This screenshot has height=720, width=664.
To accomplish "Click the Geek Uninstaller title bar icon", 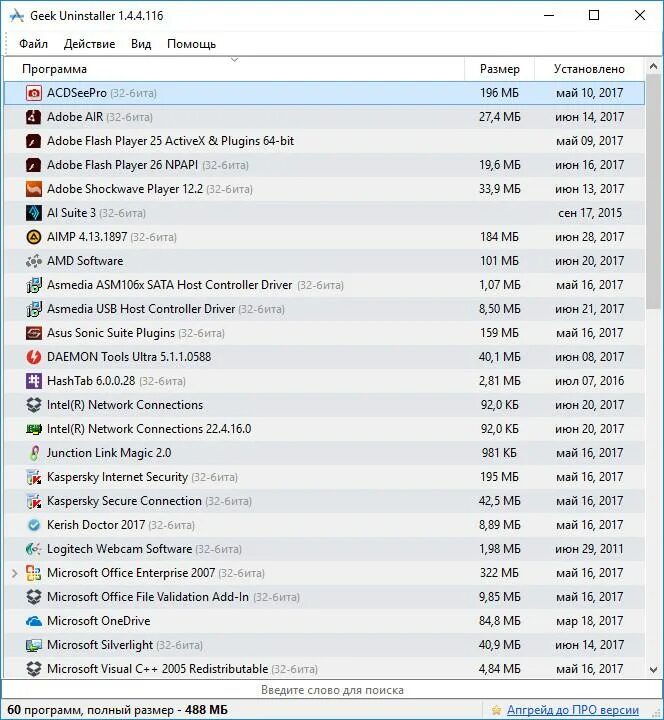I will click(x=17, y=16).
